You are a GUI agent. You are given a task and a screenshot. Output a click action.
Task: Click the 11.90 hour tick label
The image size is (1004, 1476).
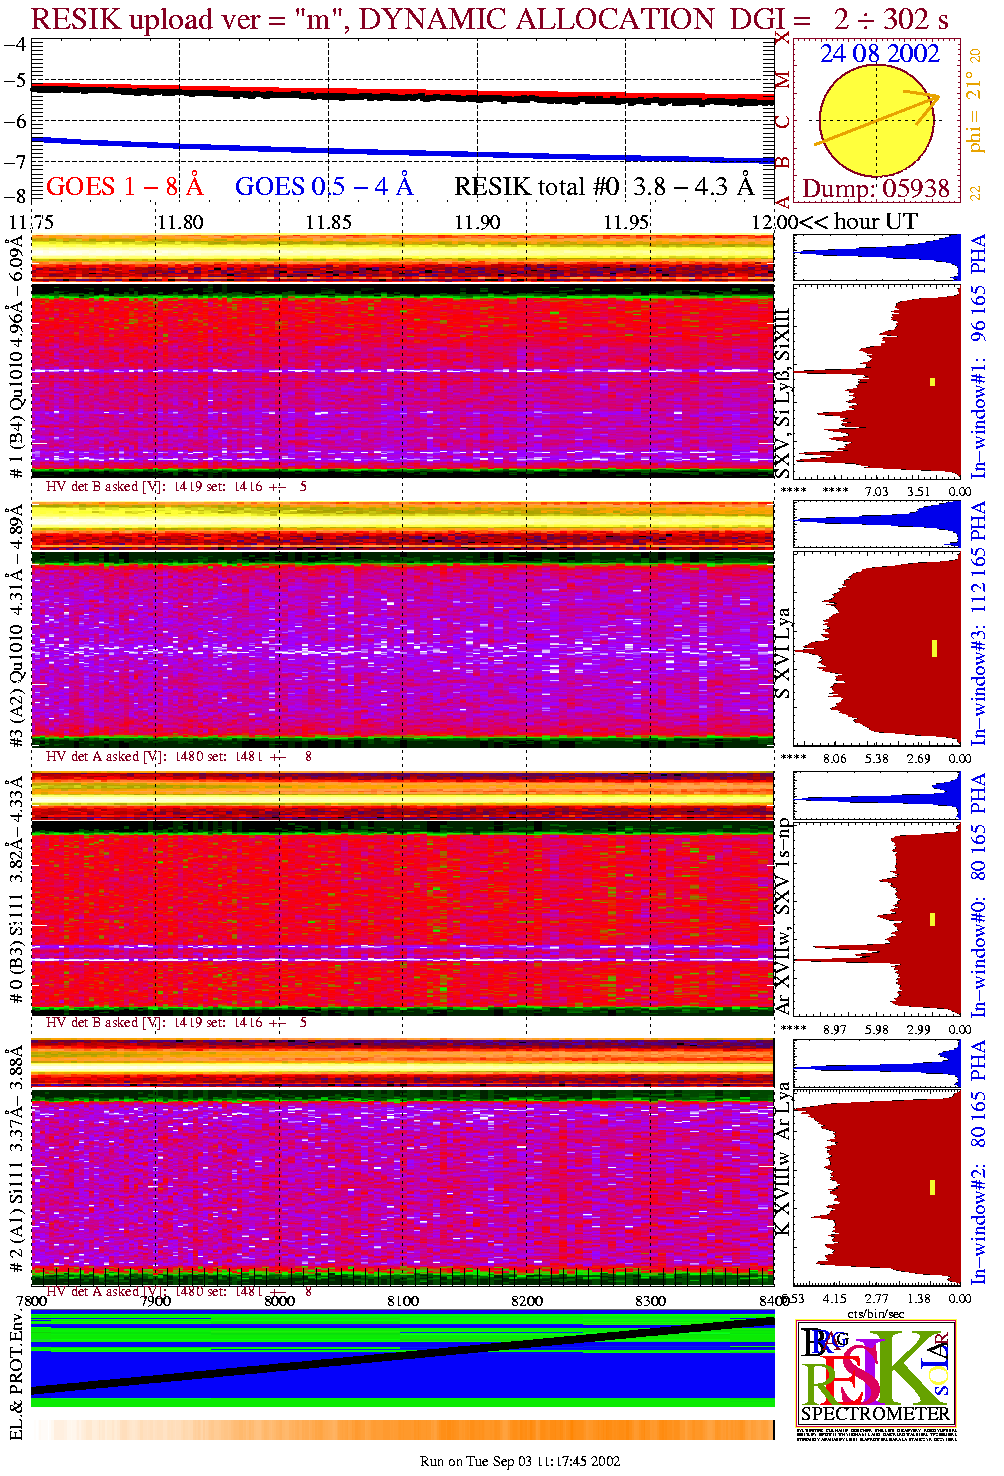(477, 222)
